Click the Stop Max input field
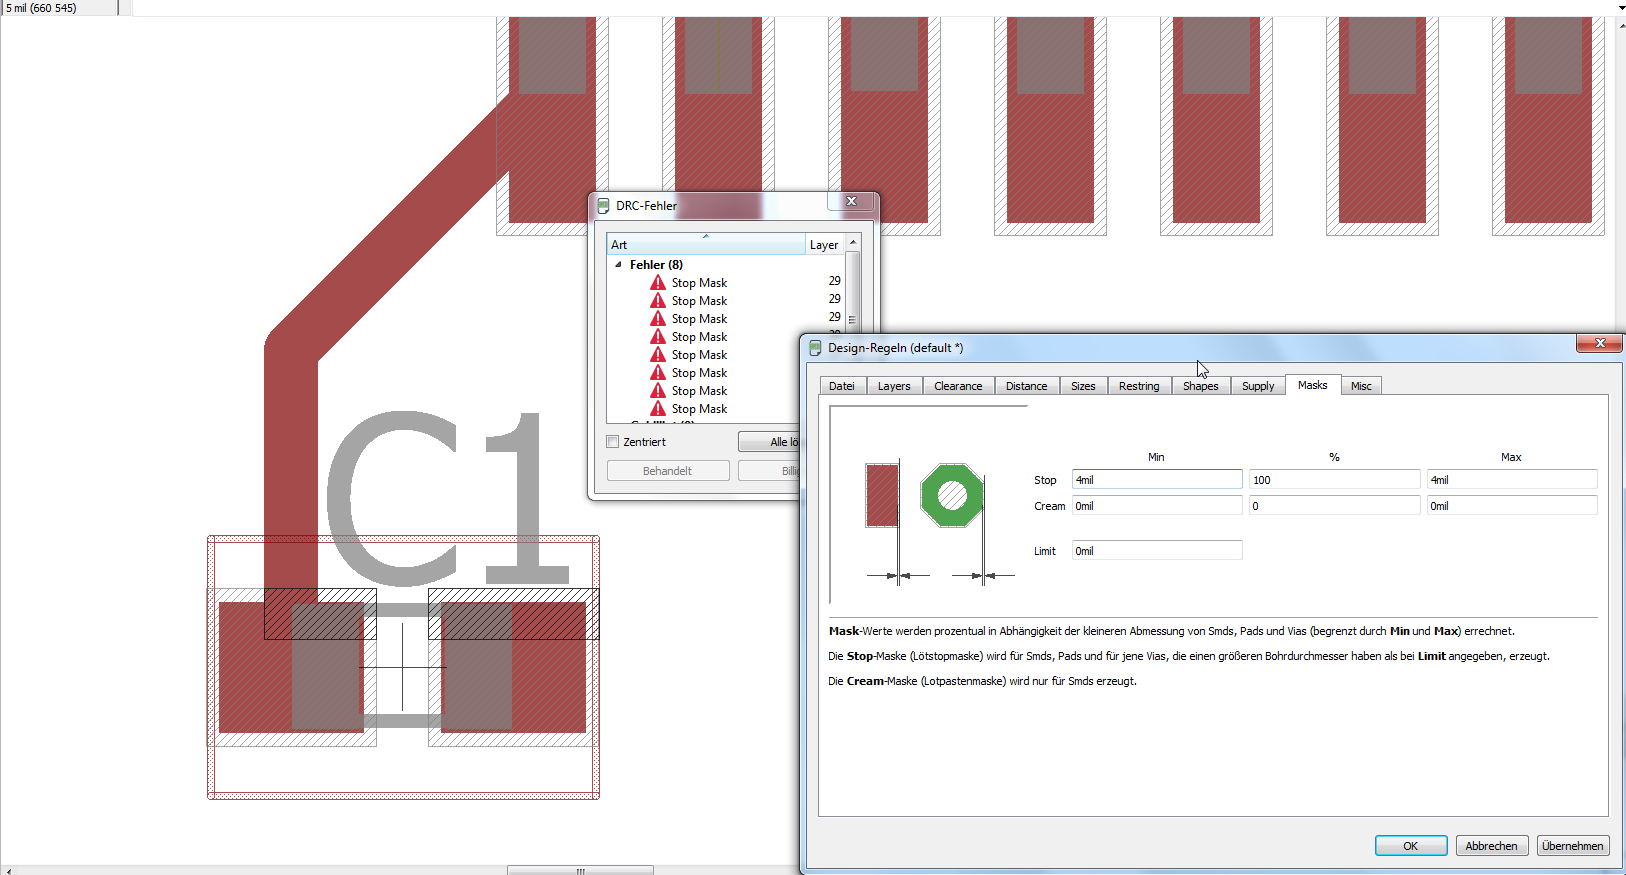Image resolution: width=1626 pixels, height=875 pixels. pos(1511,480)
